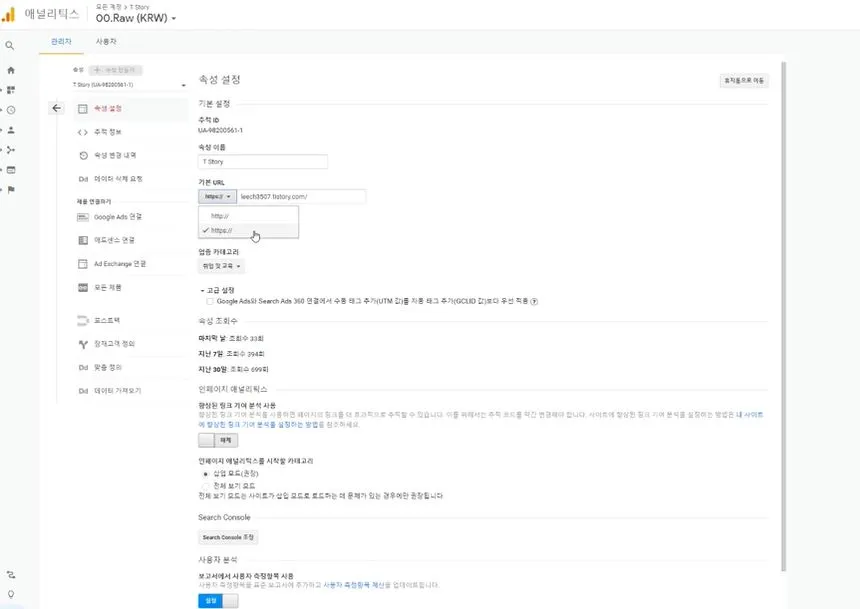
Task: Click the 지난 7일 hits line
Action: [231, 354]
